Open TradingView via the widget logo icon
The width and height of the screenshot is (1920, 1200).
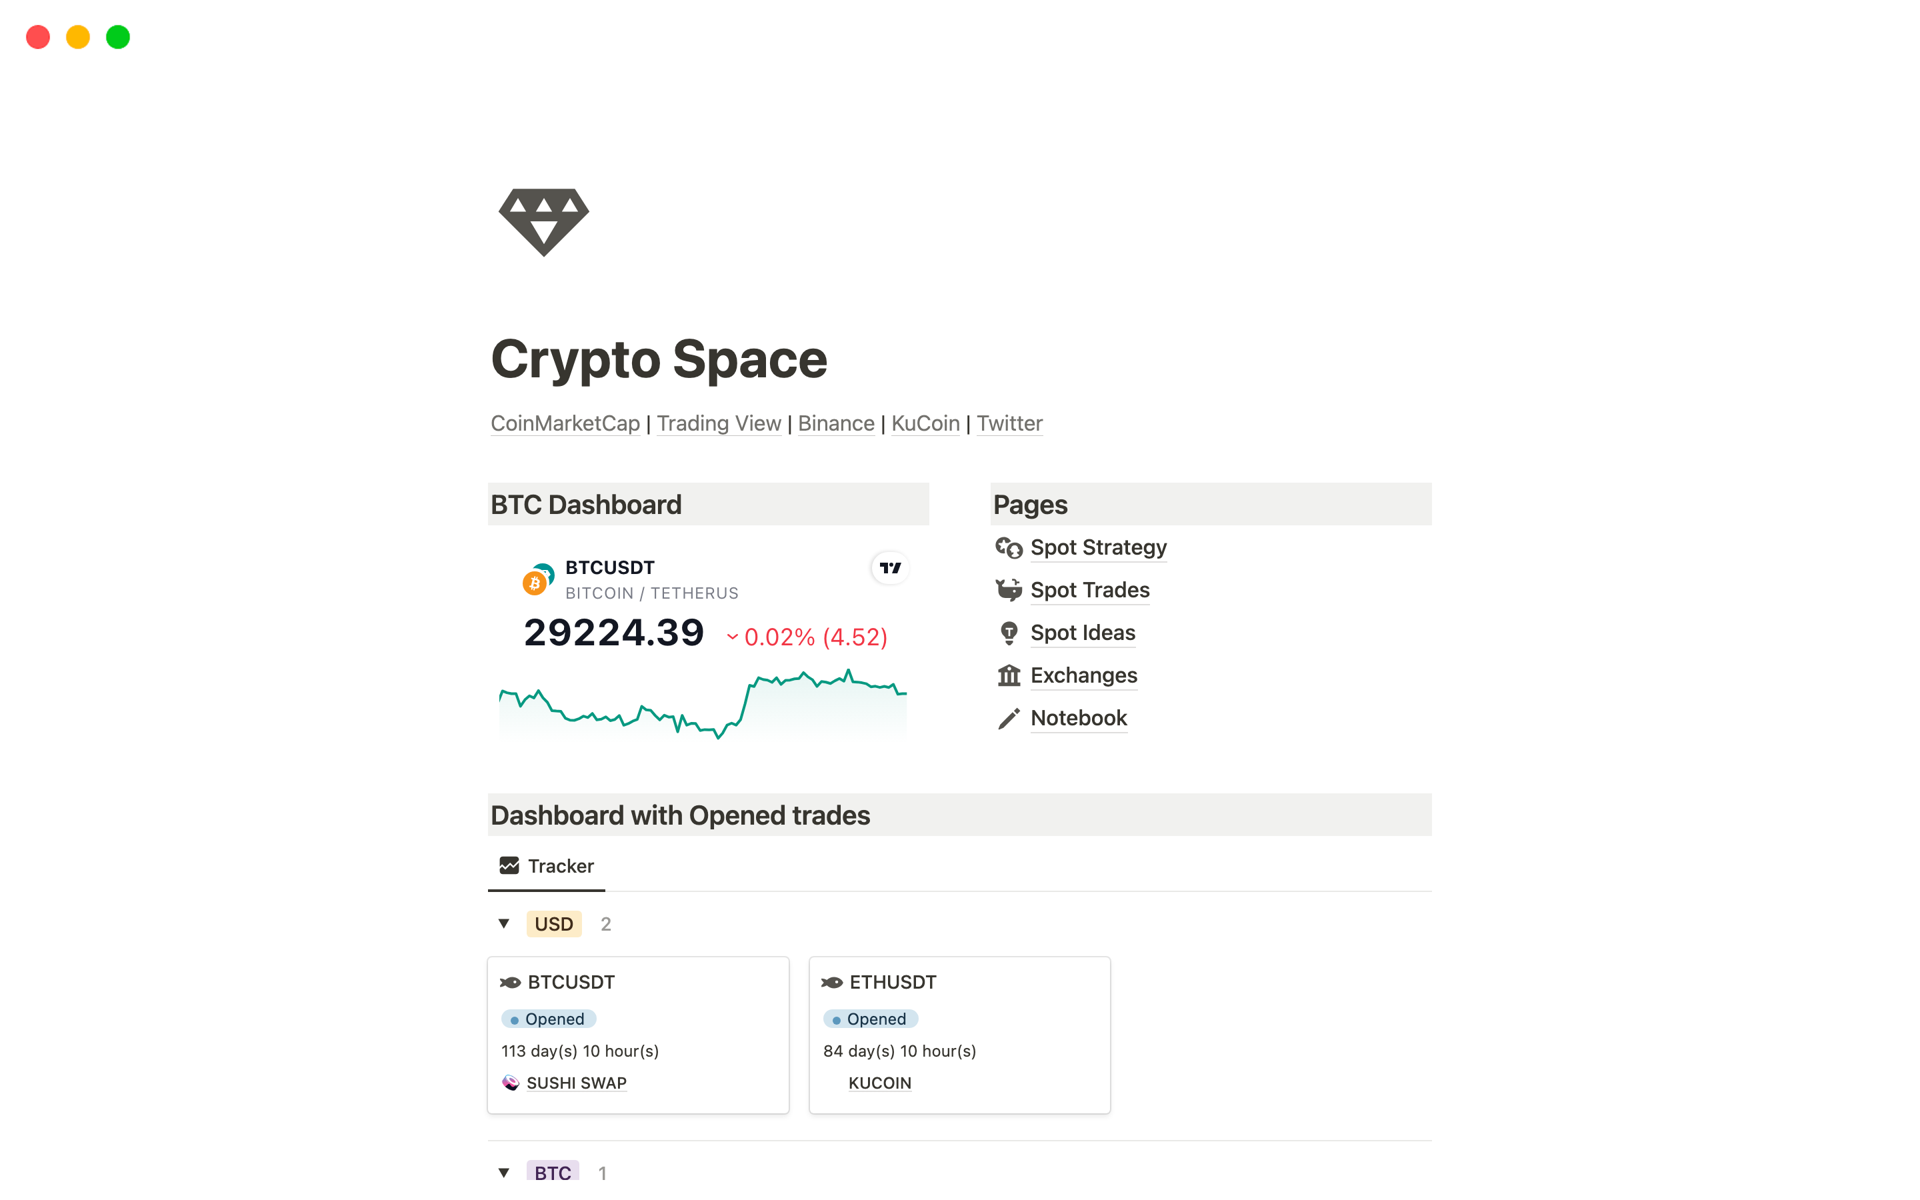click(890, 567)
